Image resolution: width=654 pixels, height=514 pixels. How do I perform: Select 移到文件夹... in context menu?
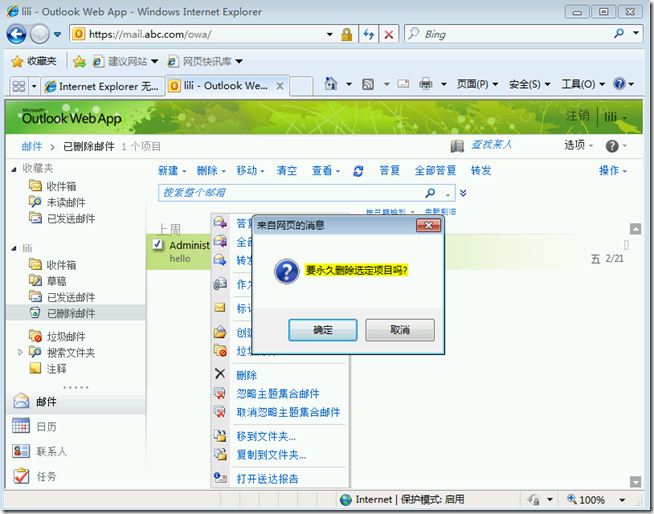(x=266, y=436)
